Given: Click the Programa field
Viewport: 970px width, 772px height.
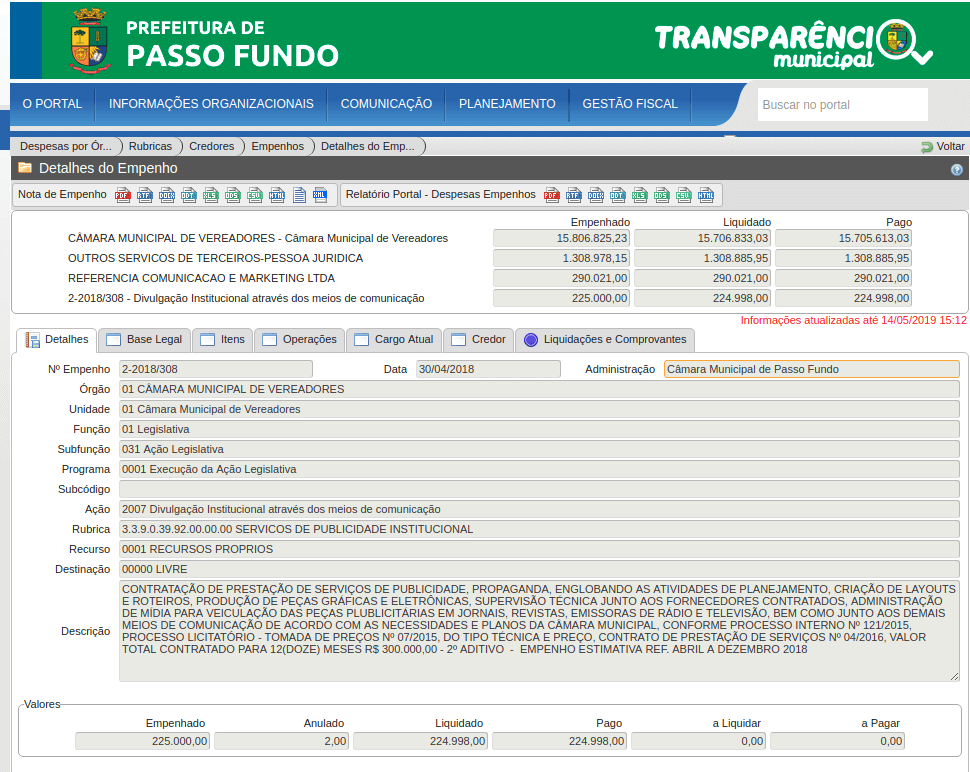Looking at the screenshot, I should (539, 469).
